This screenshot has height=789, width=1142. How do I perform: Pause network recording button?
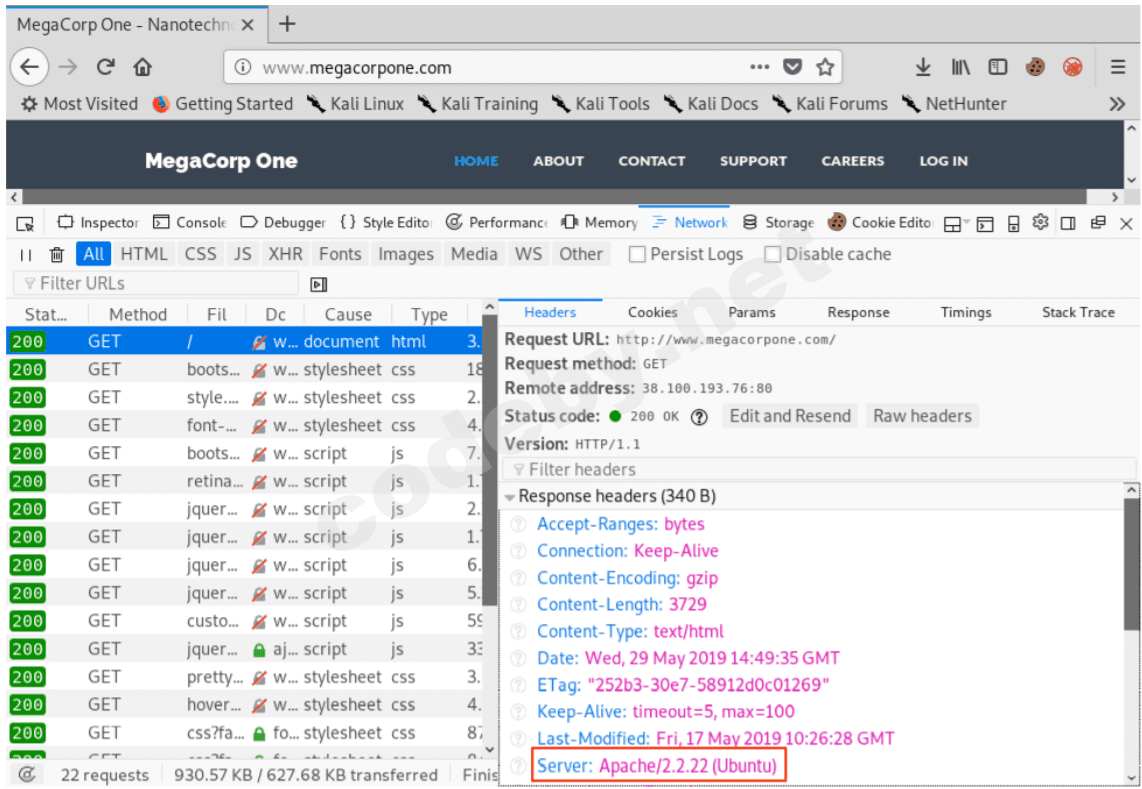pos(26,255)
